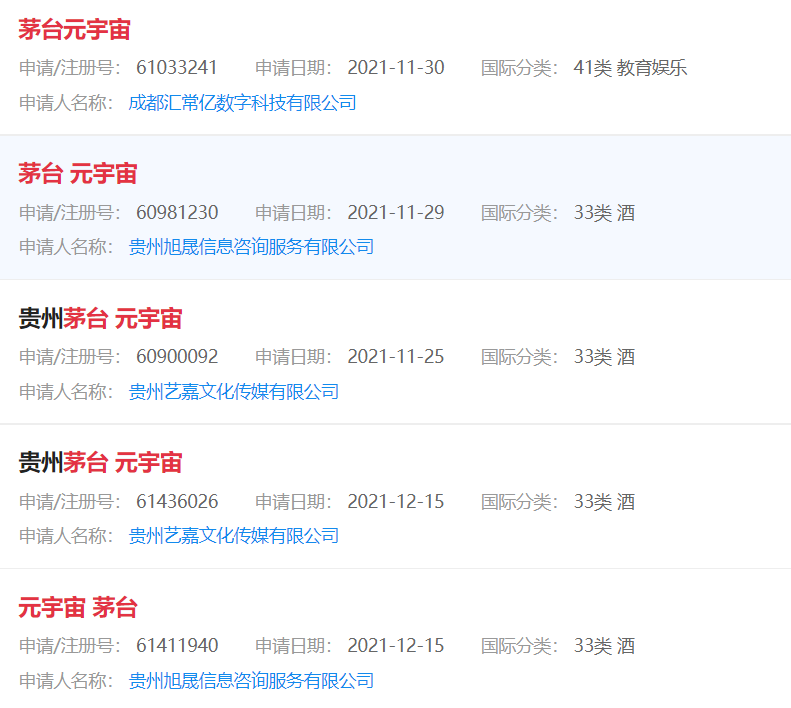Select application date 2021-11-30
This screenshot has height=708, width=791.
tap(396, 68)
